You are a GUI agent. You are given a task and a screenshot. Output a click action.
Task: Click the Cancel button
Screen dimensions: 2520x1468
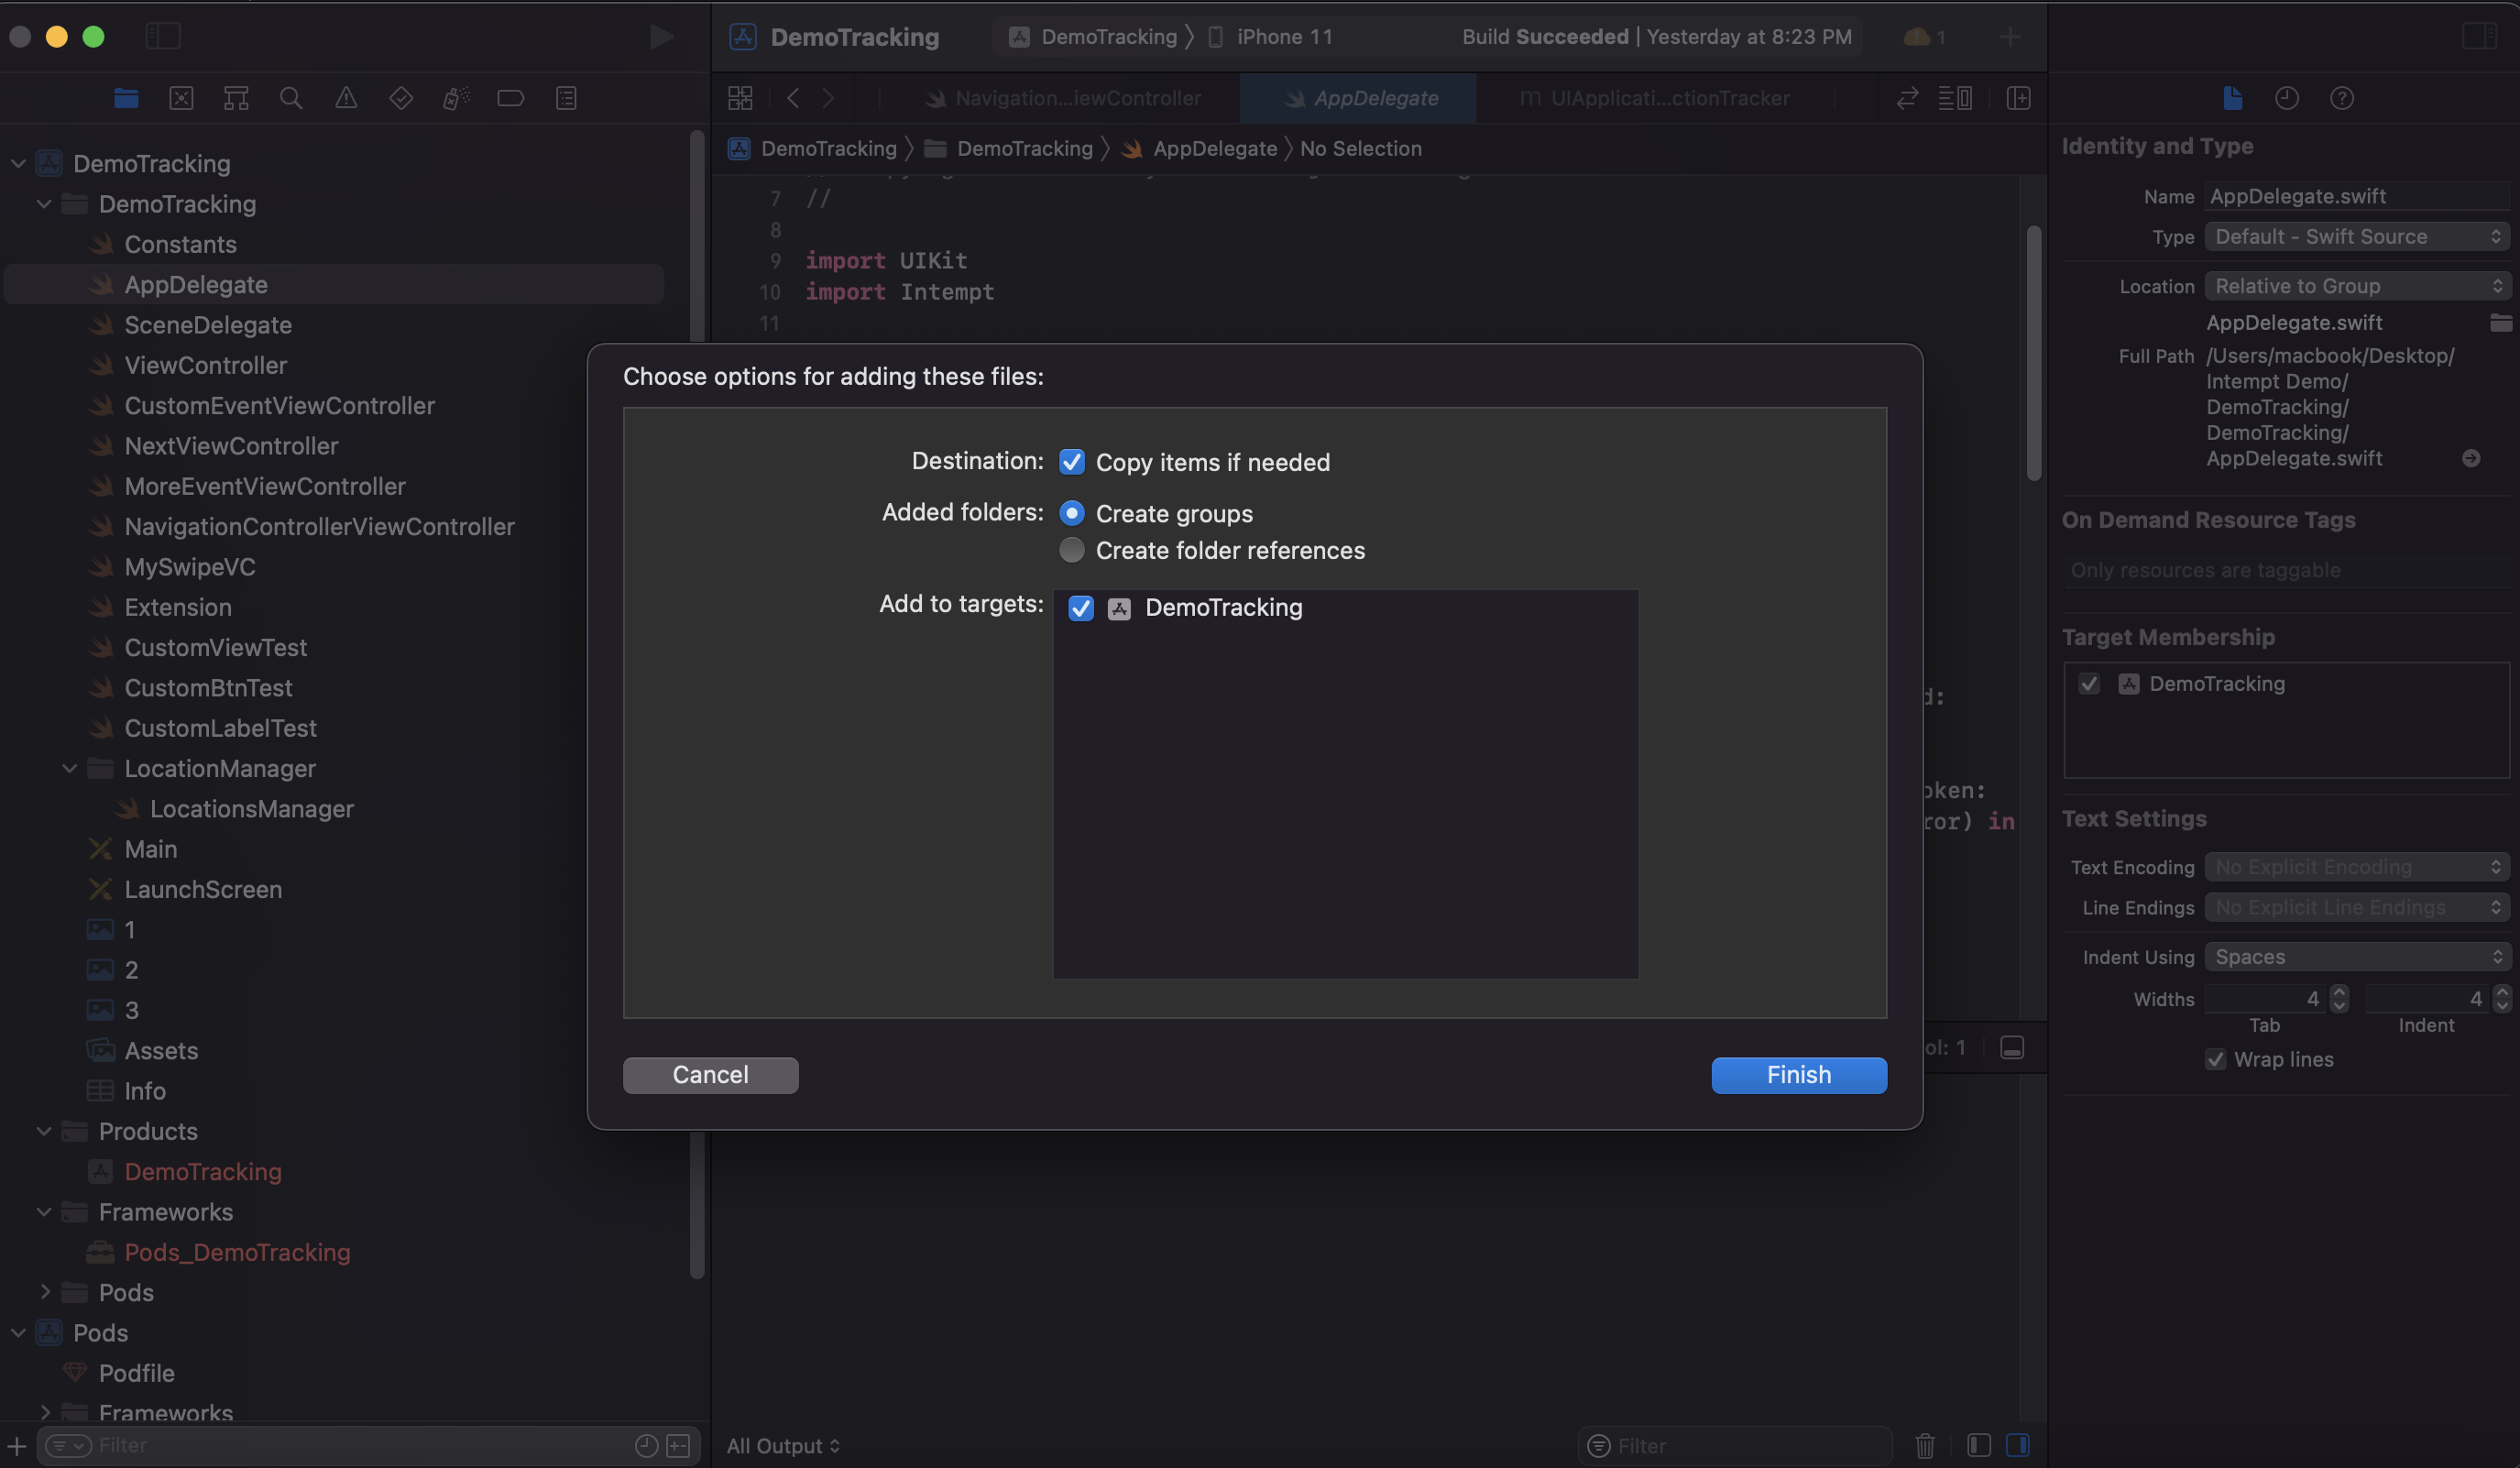pos(710,1075)
